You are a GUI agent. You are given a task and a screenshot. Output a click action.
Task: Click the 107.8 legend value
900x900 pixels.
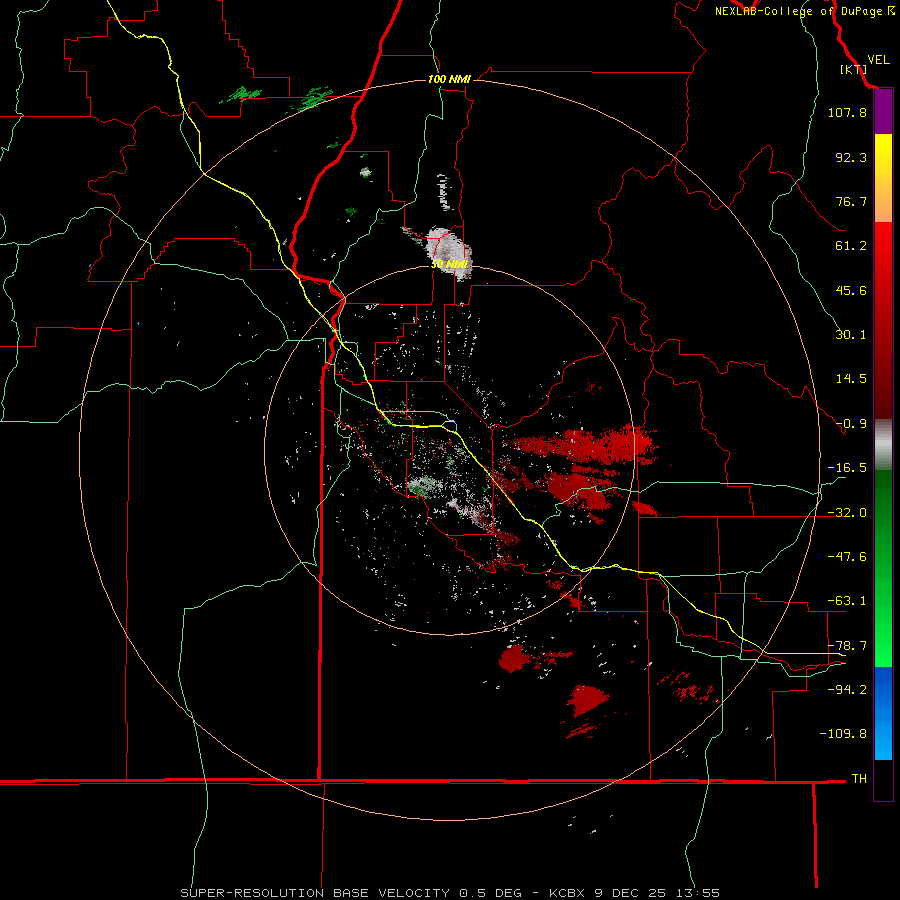tap(847, 112)
